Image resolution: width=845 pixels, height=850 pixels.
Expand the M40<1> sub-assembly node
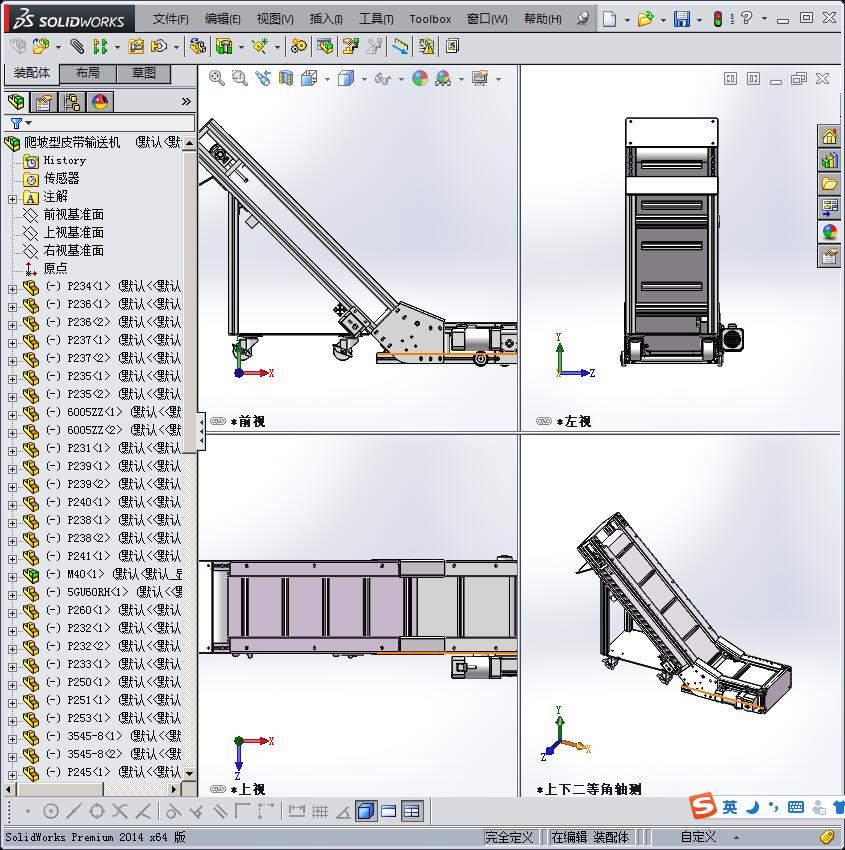12,577
